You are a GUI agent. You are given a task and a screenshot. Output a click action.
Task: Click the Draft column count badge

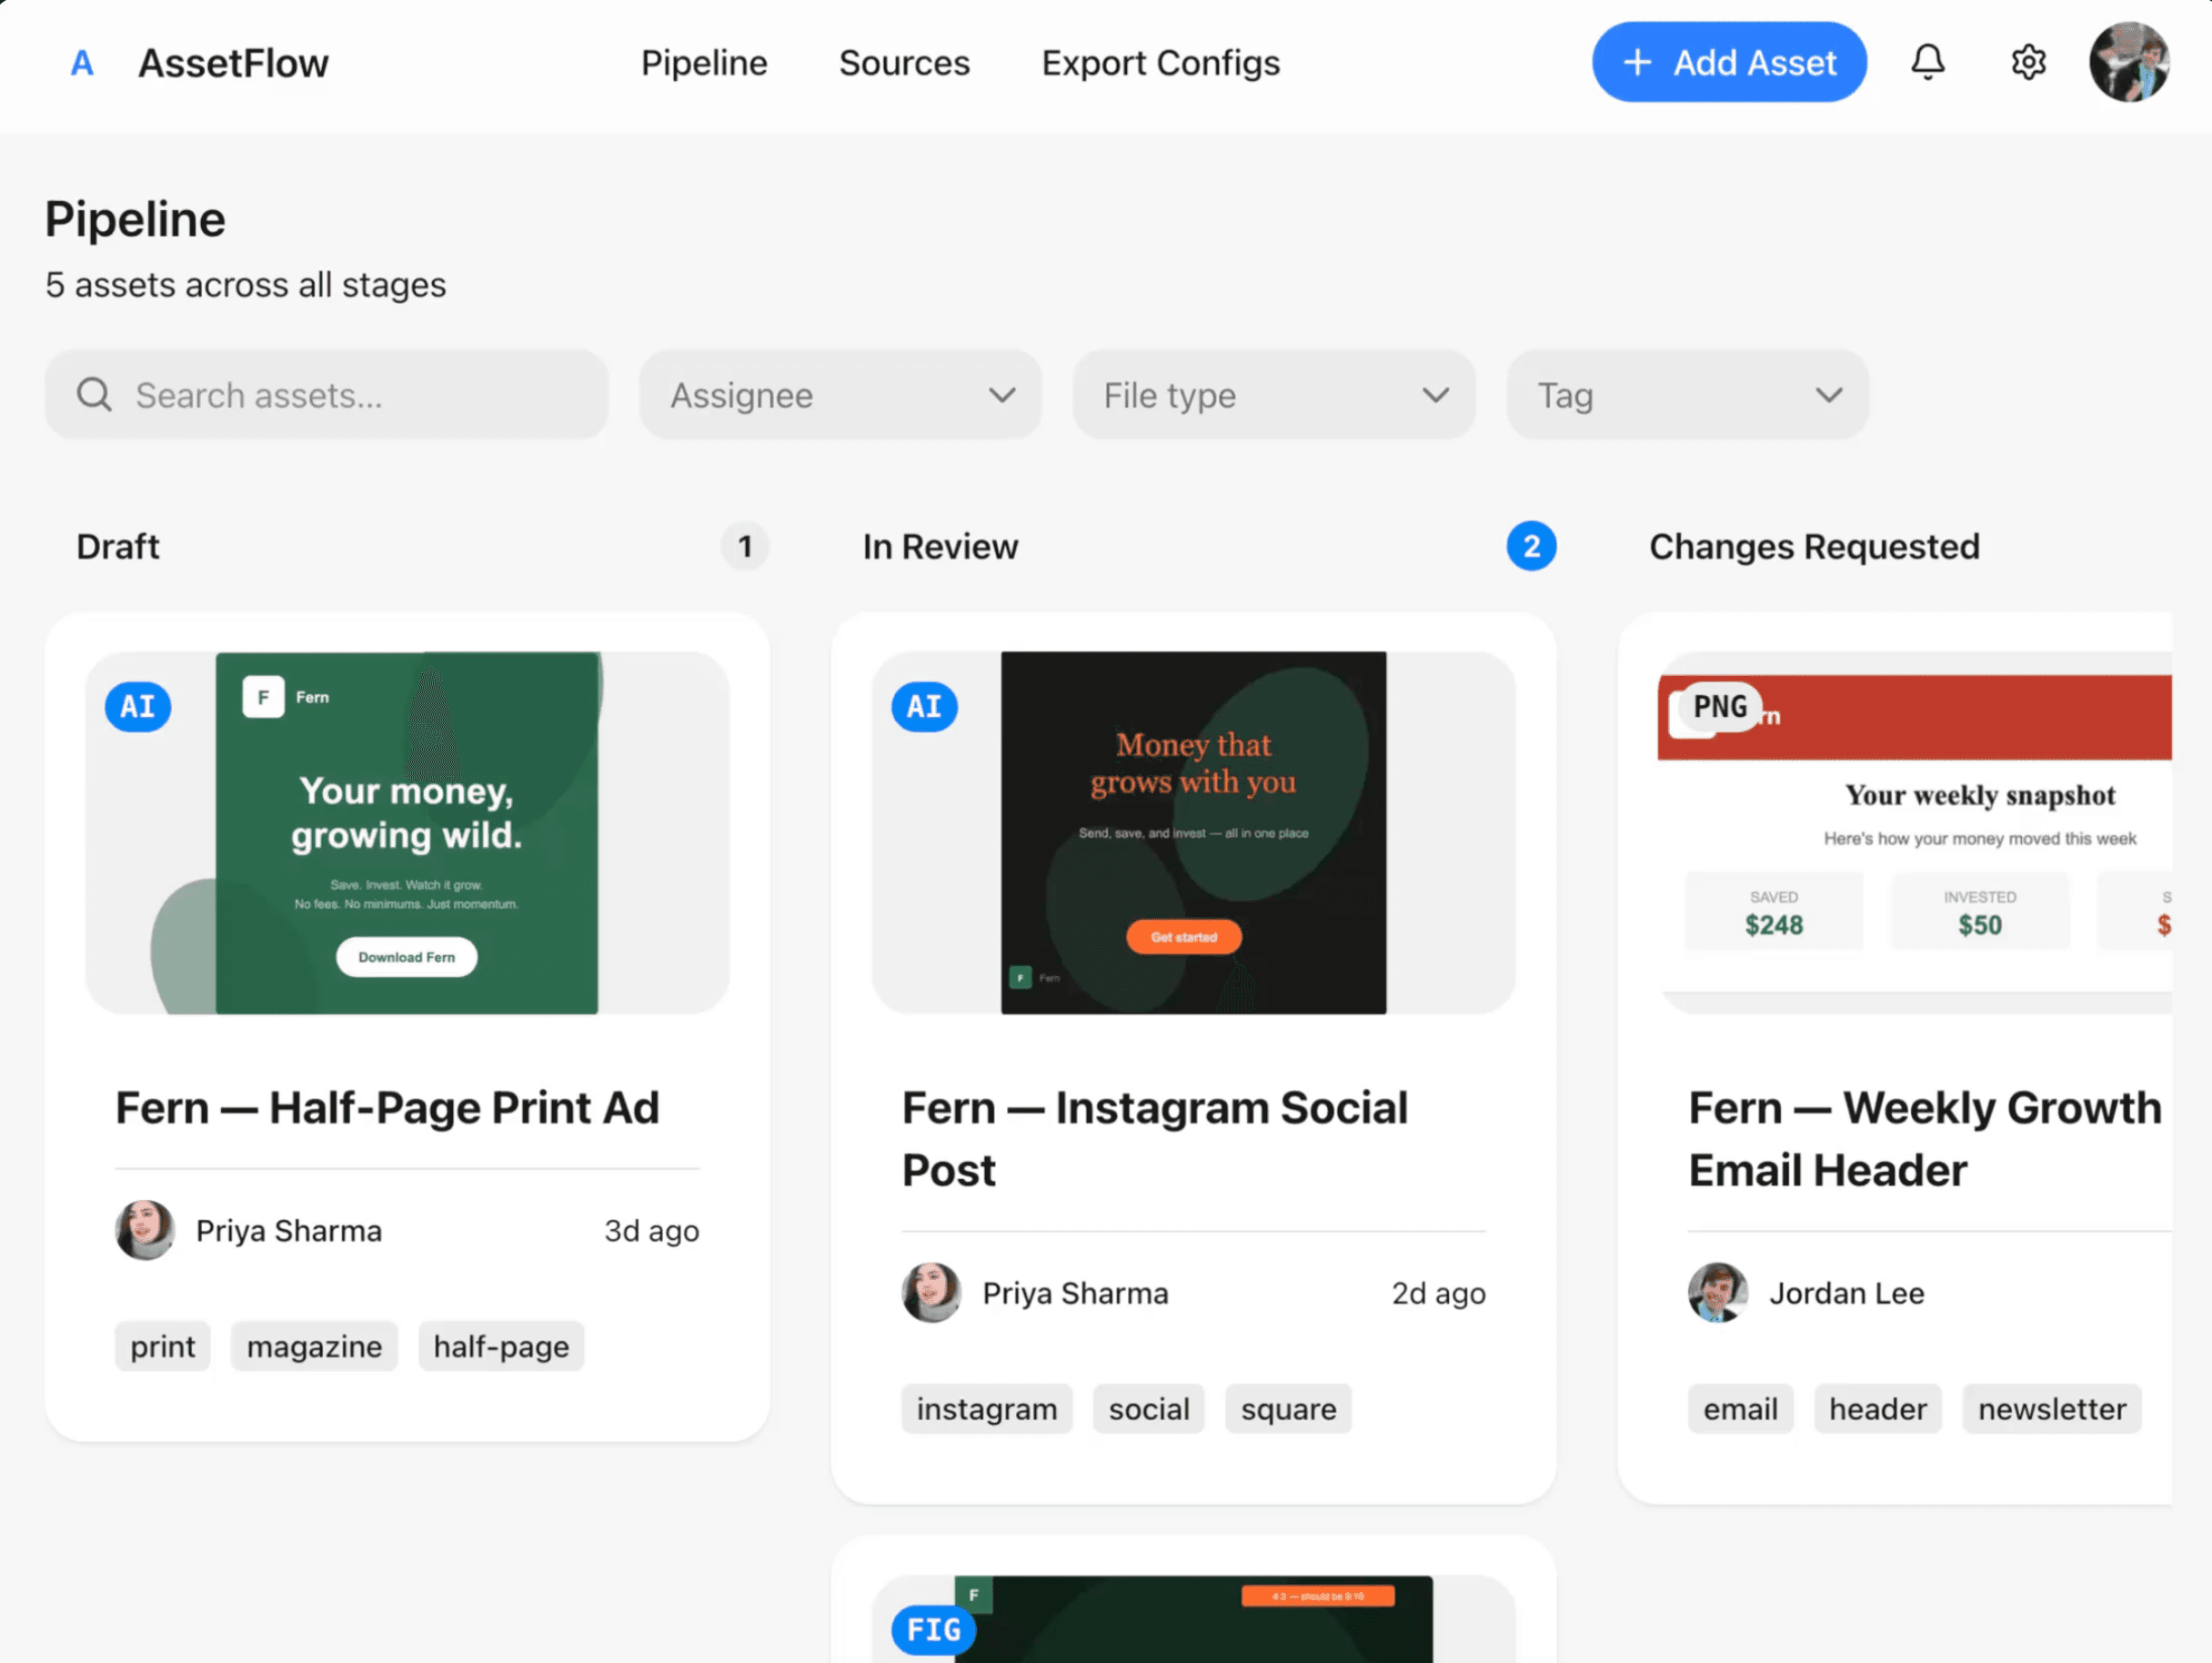(745, 546)
